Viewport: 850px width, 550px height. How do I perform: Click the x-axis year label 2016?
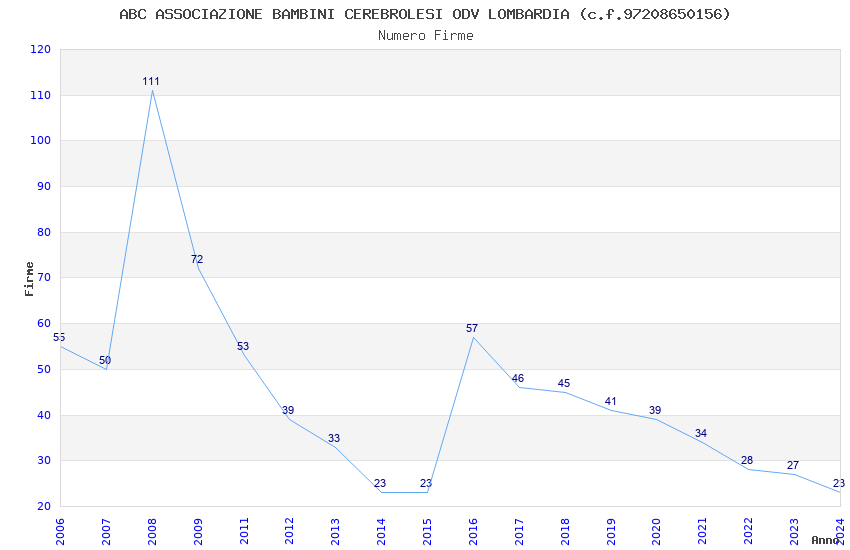click(x=473, y=532)
